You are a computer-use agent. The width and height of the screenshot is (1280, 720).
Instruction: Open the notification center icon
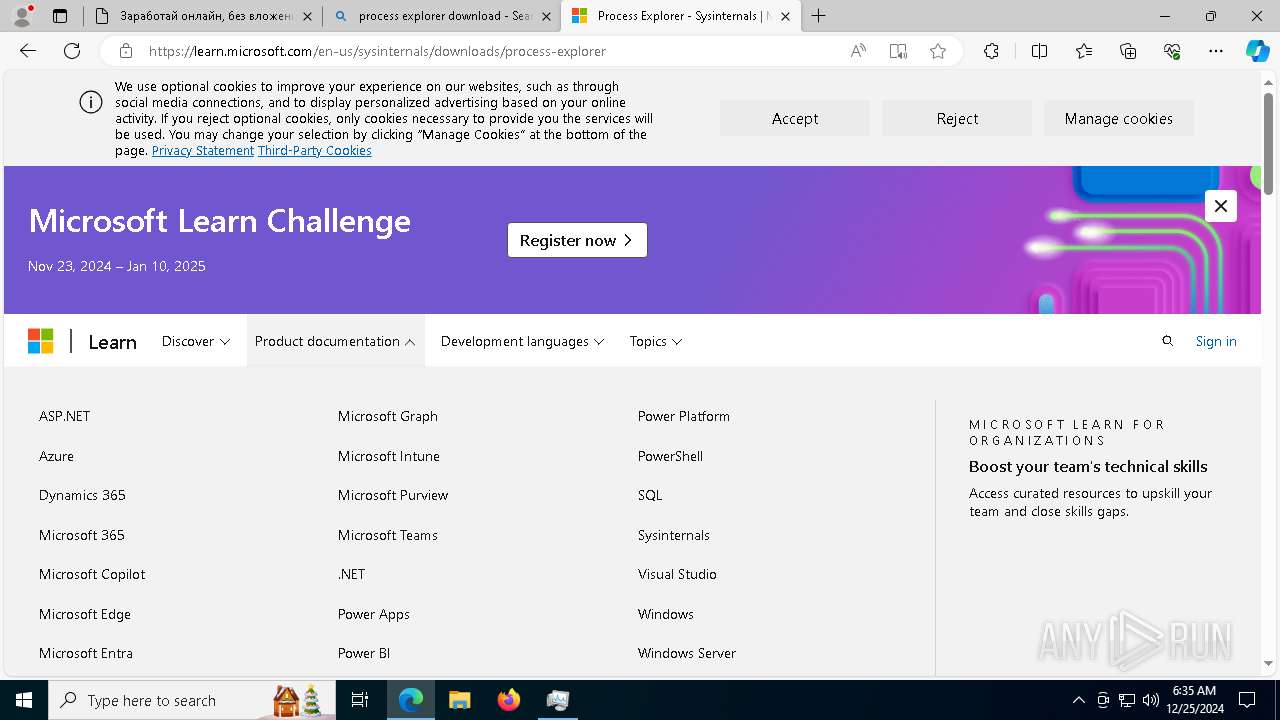[x=1247, y=700]
